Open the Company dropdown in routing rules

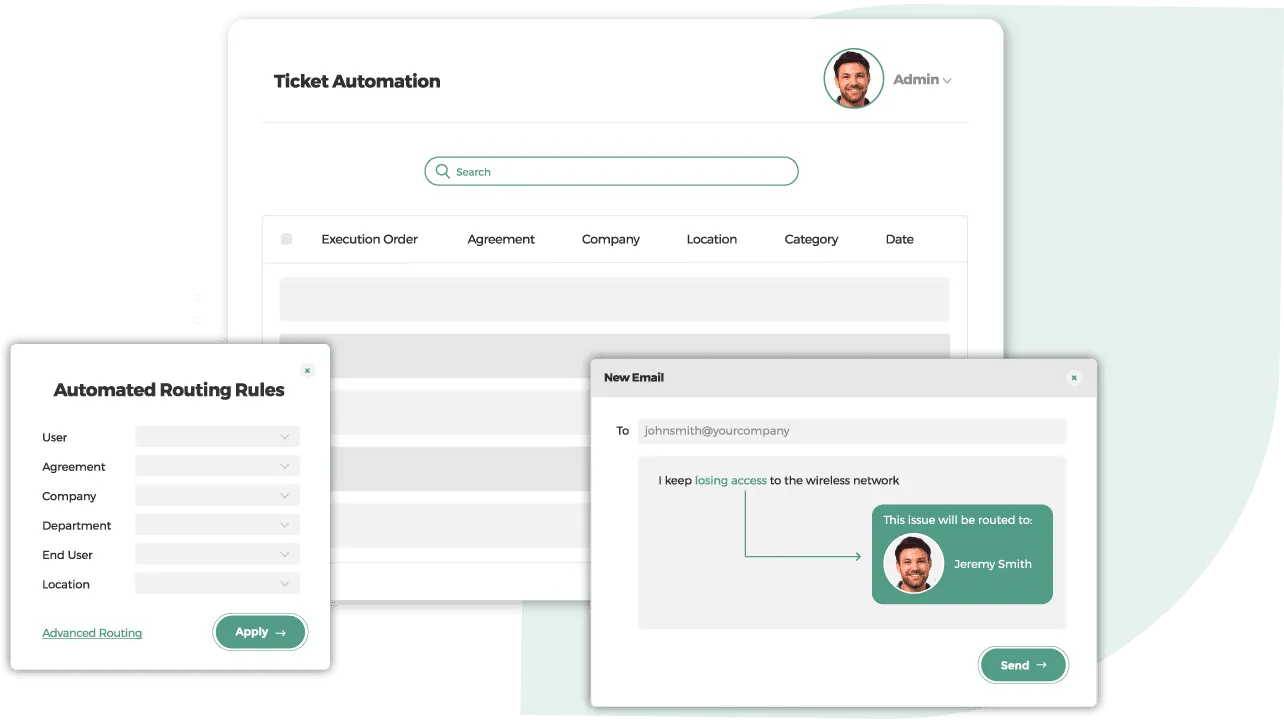tap(217, 496)
